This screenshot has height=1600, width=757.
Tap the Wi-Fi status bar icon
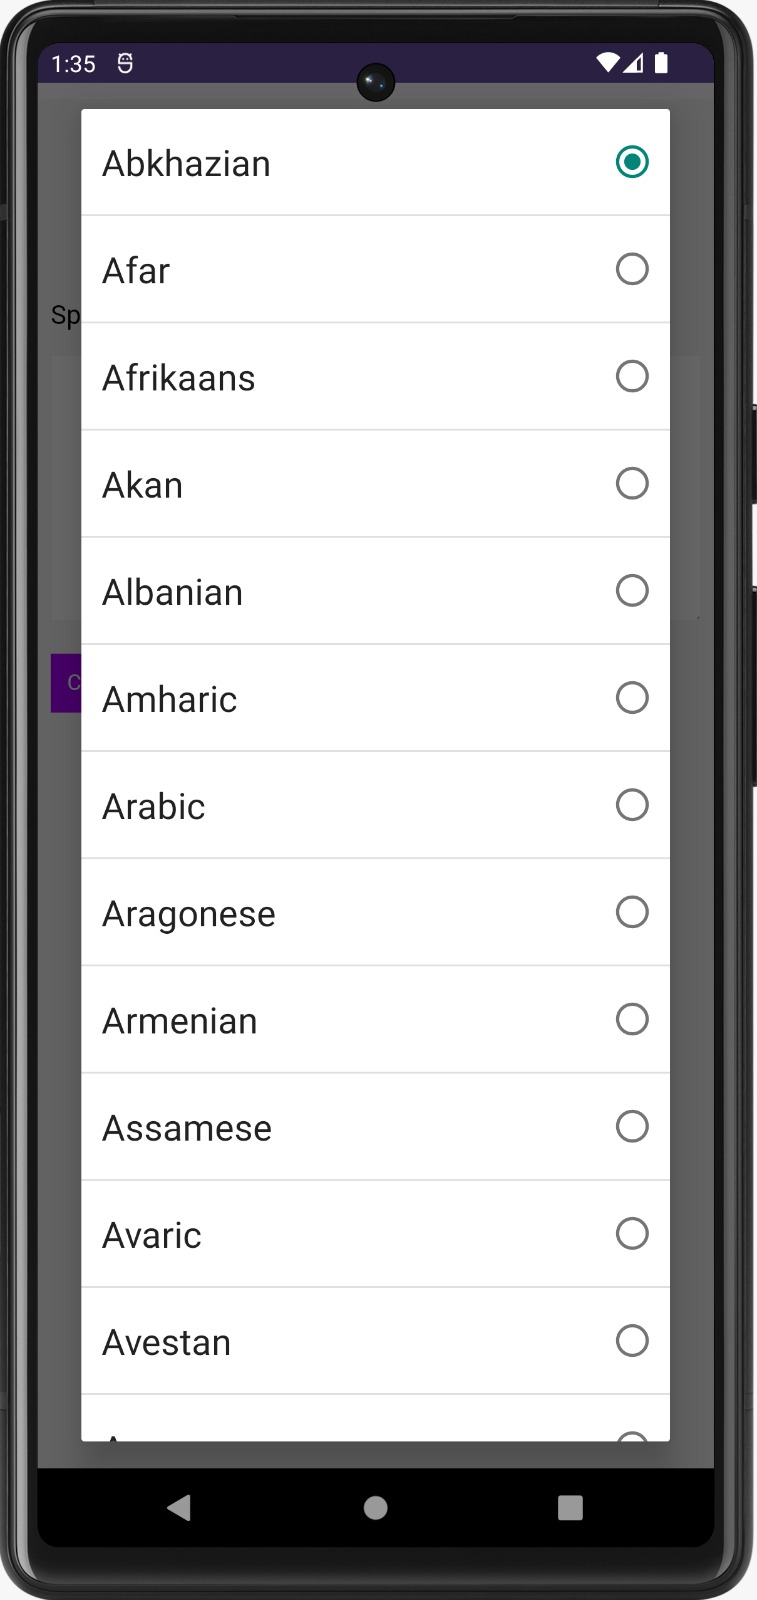pyautogui.click(x=607, y=63)
